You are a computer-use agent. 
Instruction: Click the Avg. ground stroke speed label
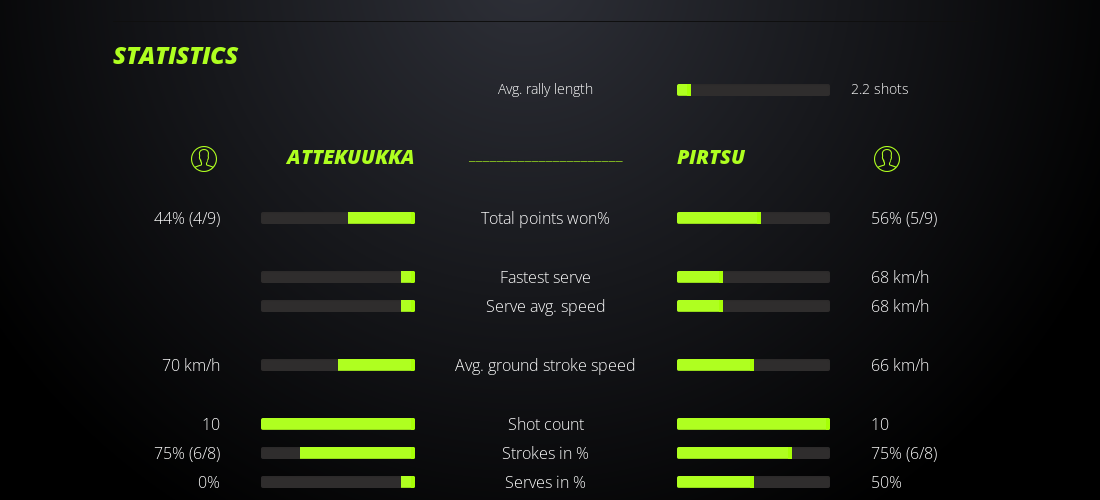[x=545, y=365]
